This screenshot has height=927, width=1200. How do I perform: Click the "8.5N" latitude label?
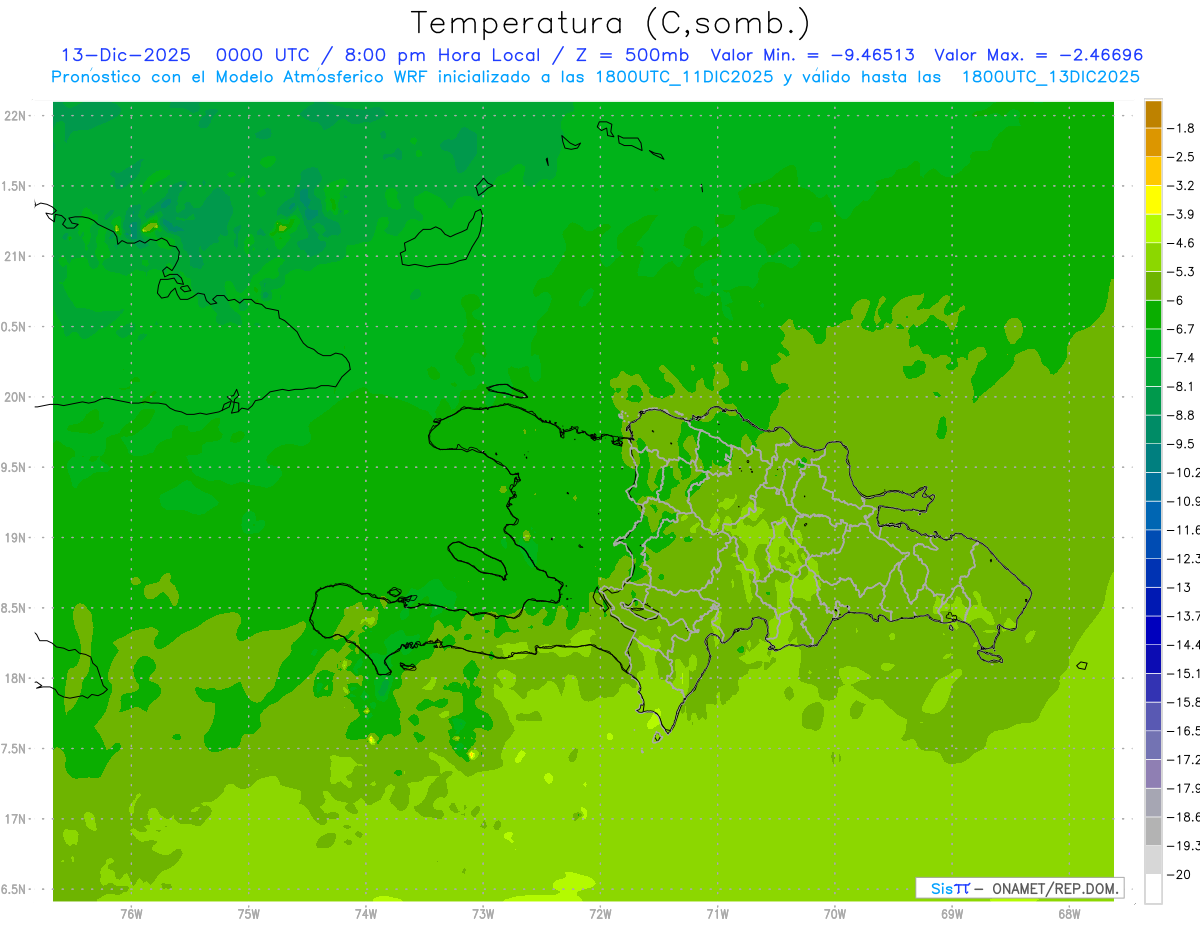(15, 608)
